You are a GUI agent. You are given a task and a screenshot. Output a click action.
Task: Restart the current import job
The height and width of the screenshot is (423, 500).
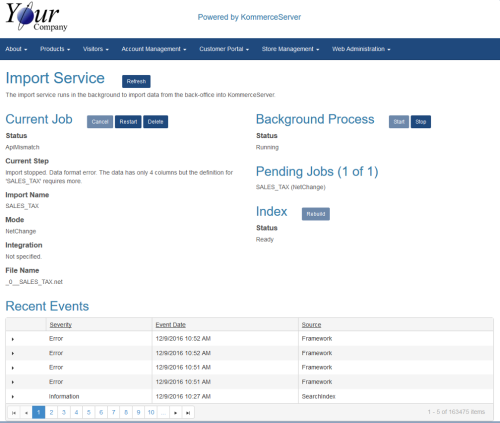tap(128, 122)
